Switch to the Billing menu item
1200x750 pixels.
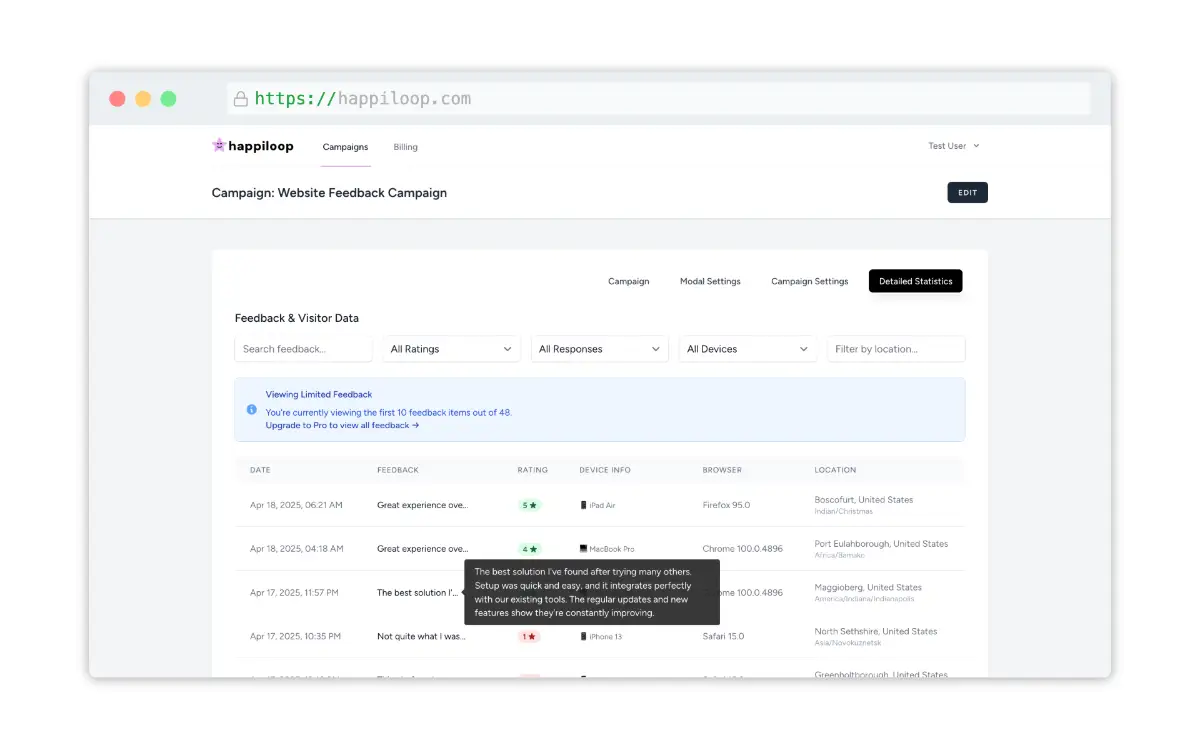click(x=405, y=147)
